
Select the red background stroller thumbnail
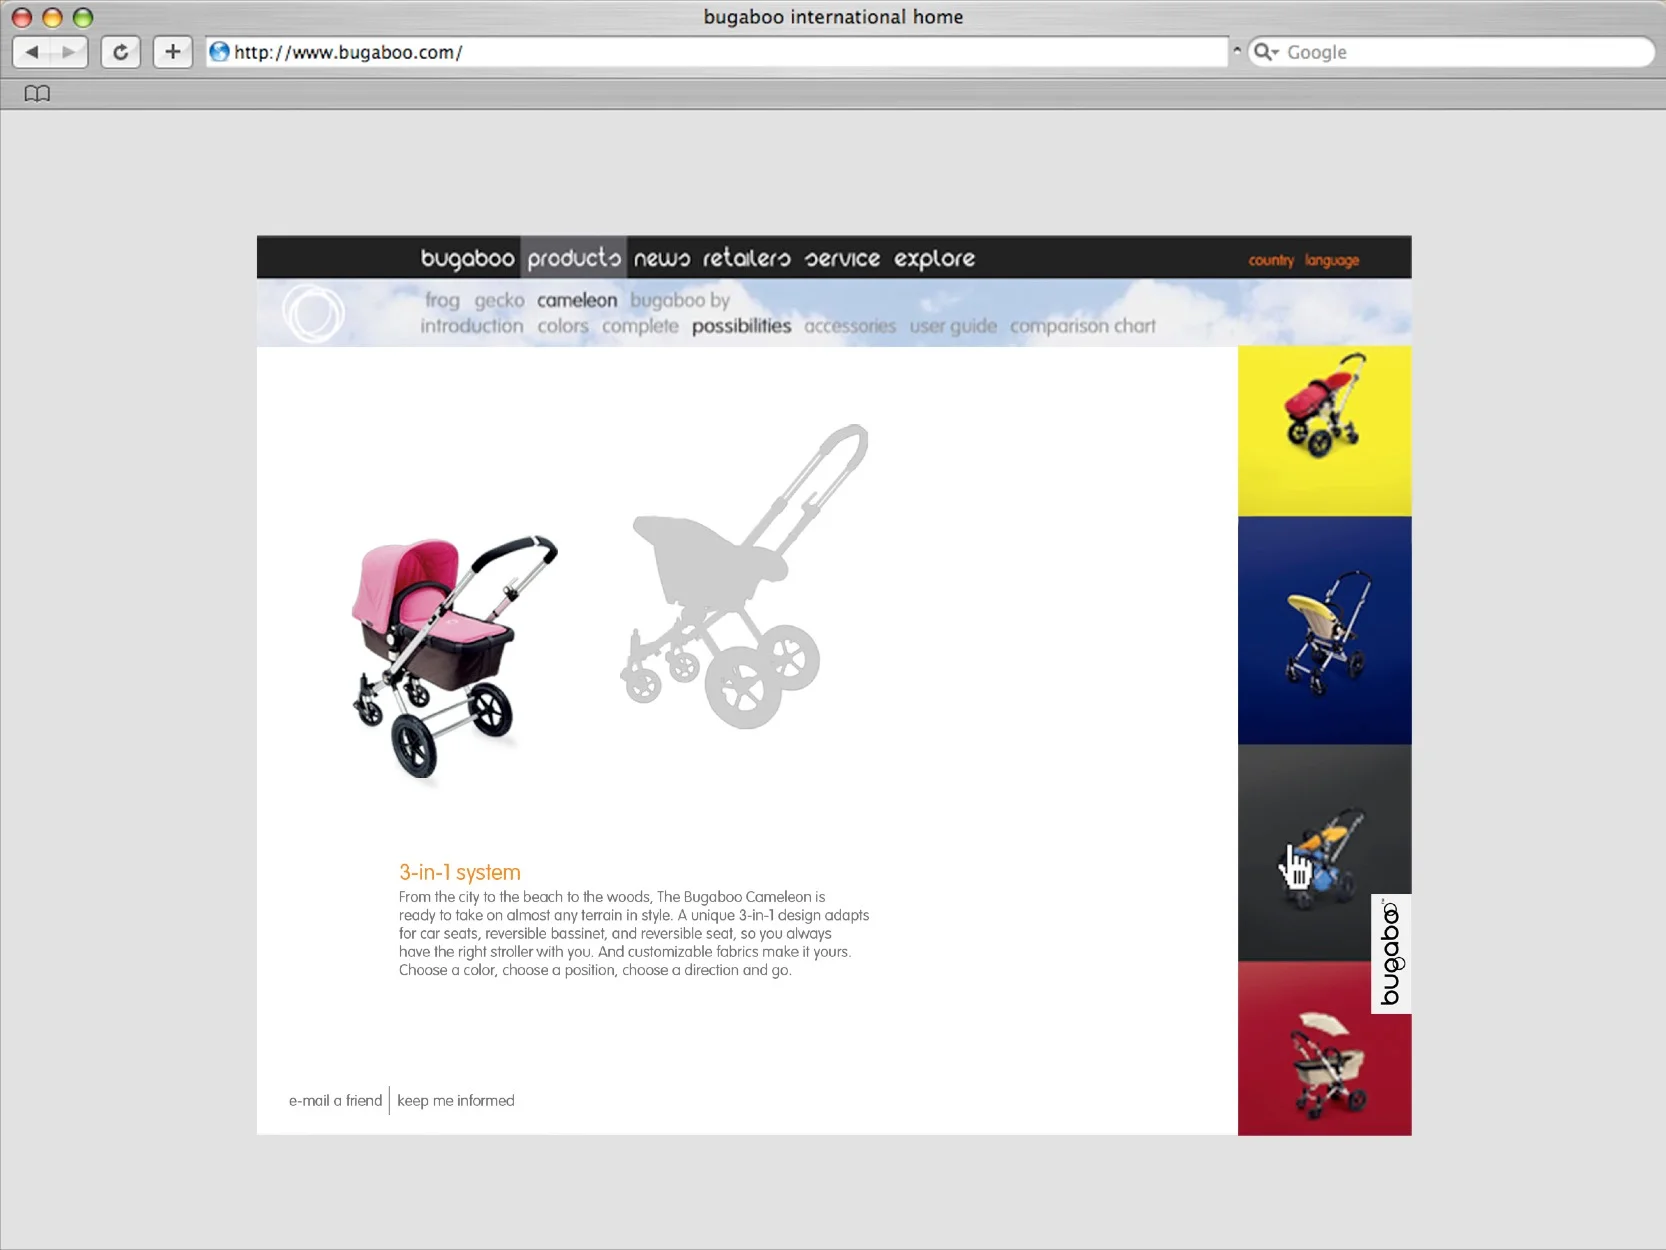point(1324,1049)
